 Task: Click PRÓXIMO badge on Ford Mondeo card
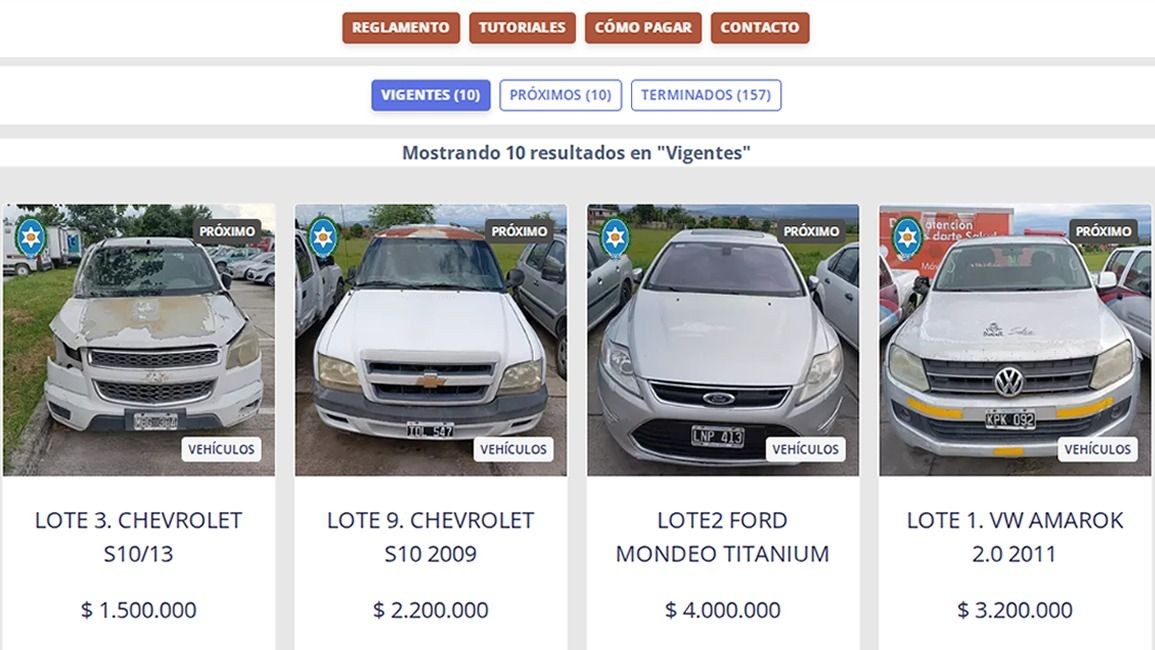click(812, 231)
